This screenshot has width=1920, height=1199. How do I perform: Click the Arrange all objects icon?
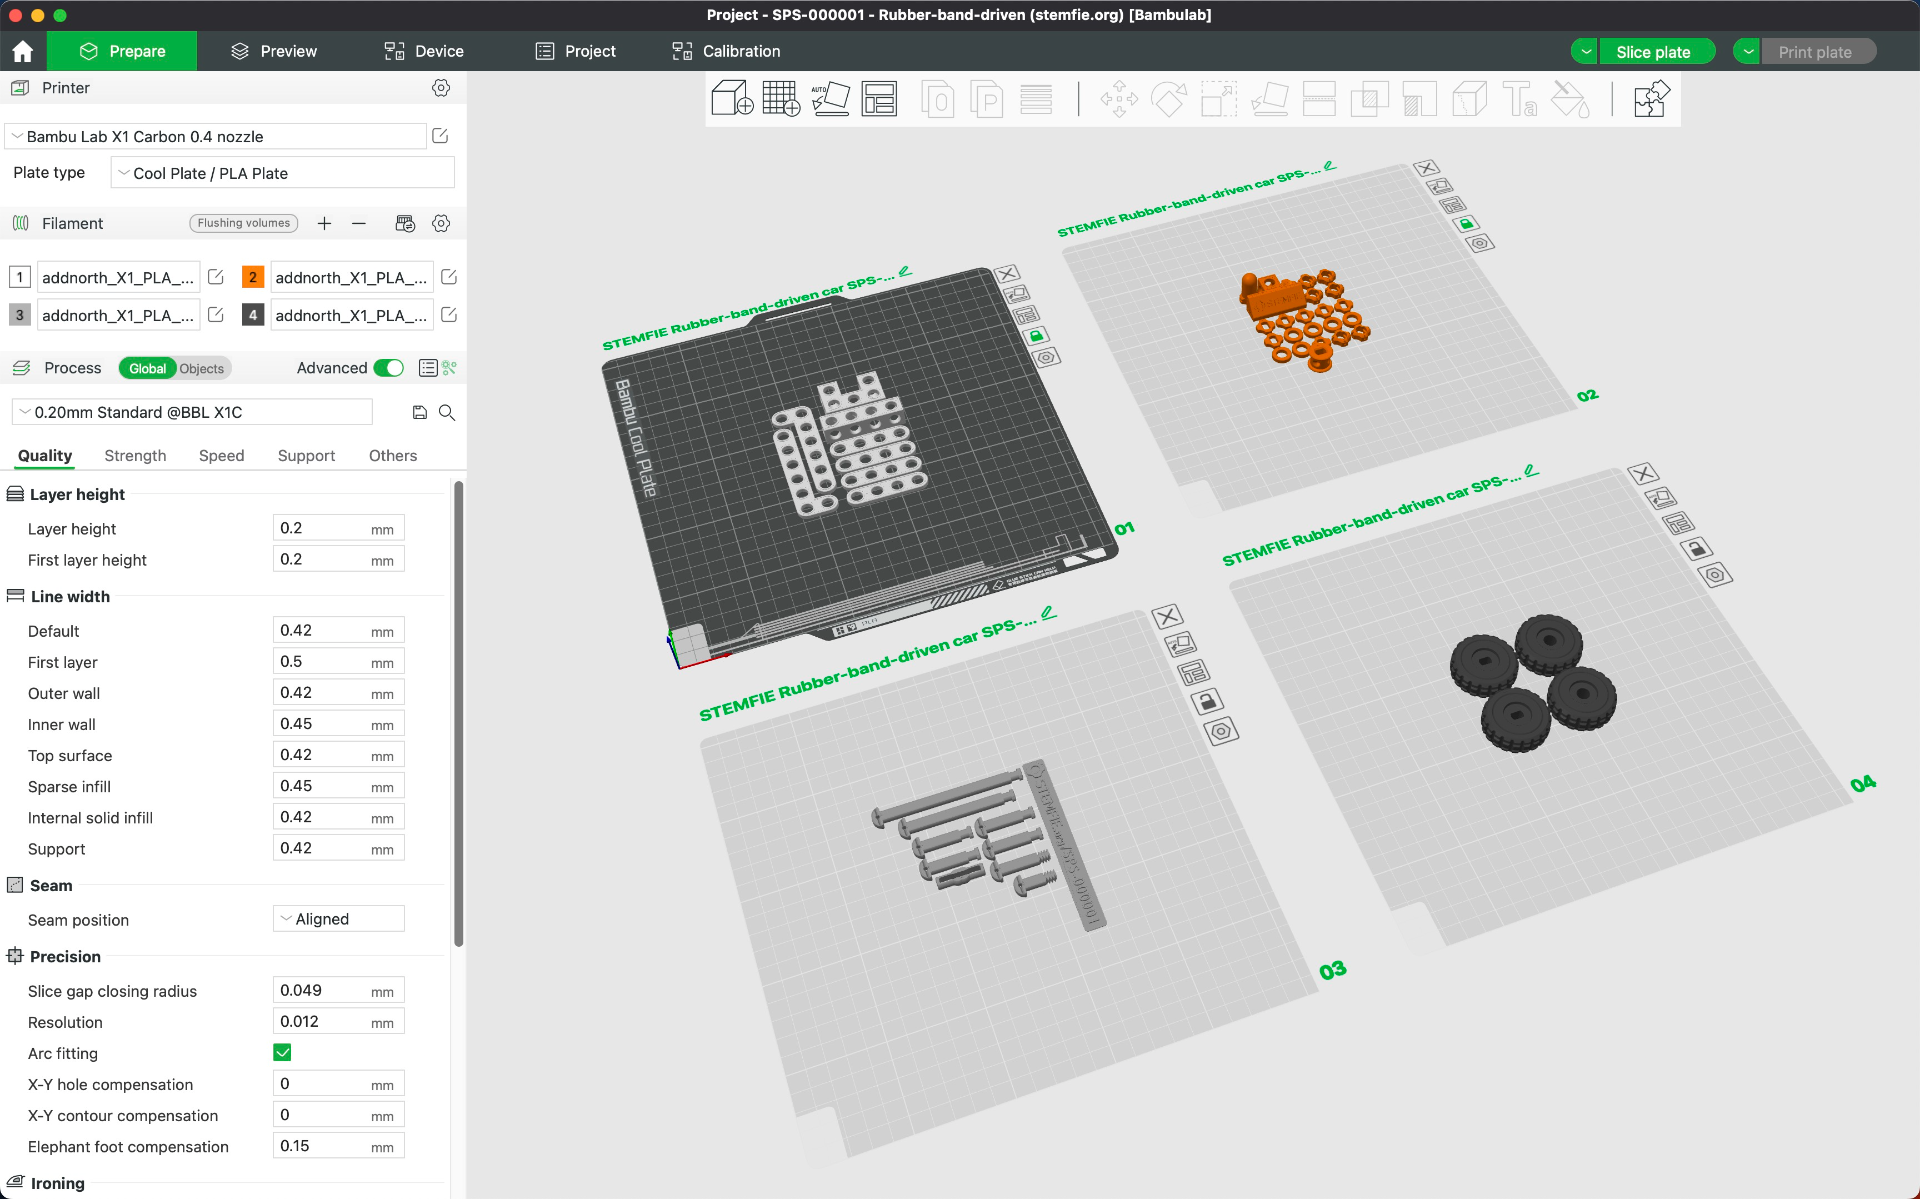click(x=879, y=99)
